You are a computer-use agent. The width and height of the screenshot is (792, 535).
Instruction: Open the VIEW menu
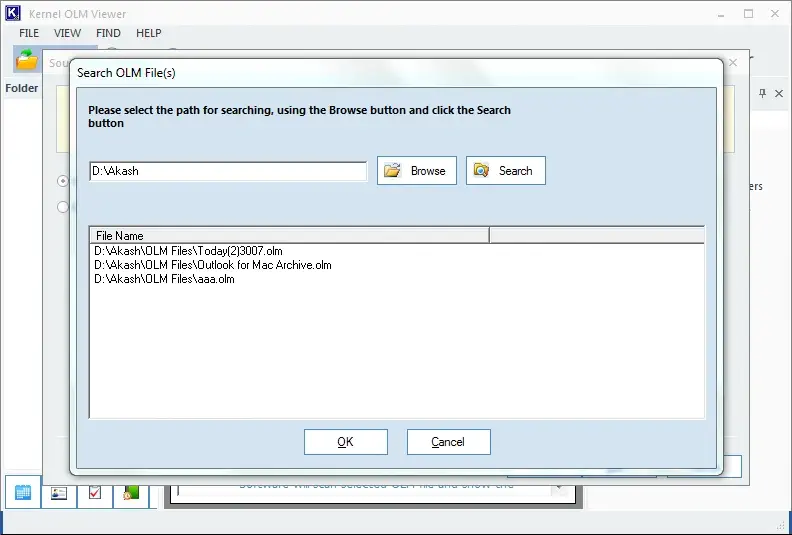pos(67,33)
